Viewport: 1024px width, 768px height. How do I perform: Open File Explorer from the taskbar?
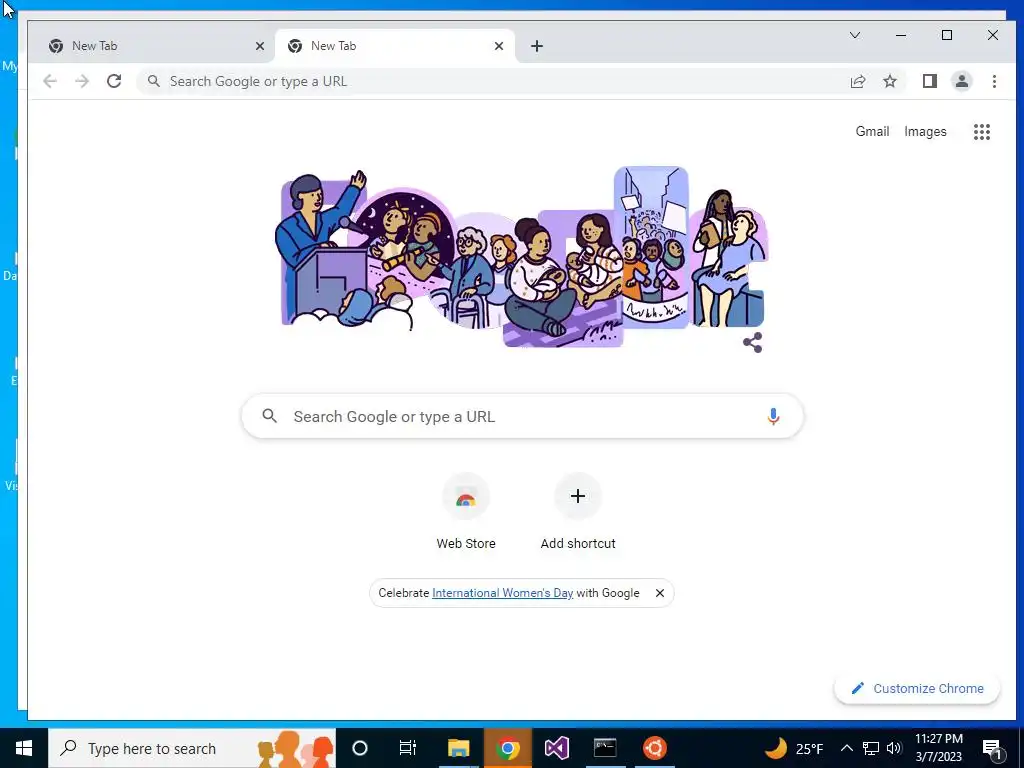click(458, 748)
